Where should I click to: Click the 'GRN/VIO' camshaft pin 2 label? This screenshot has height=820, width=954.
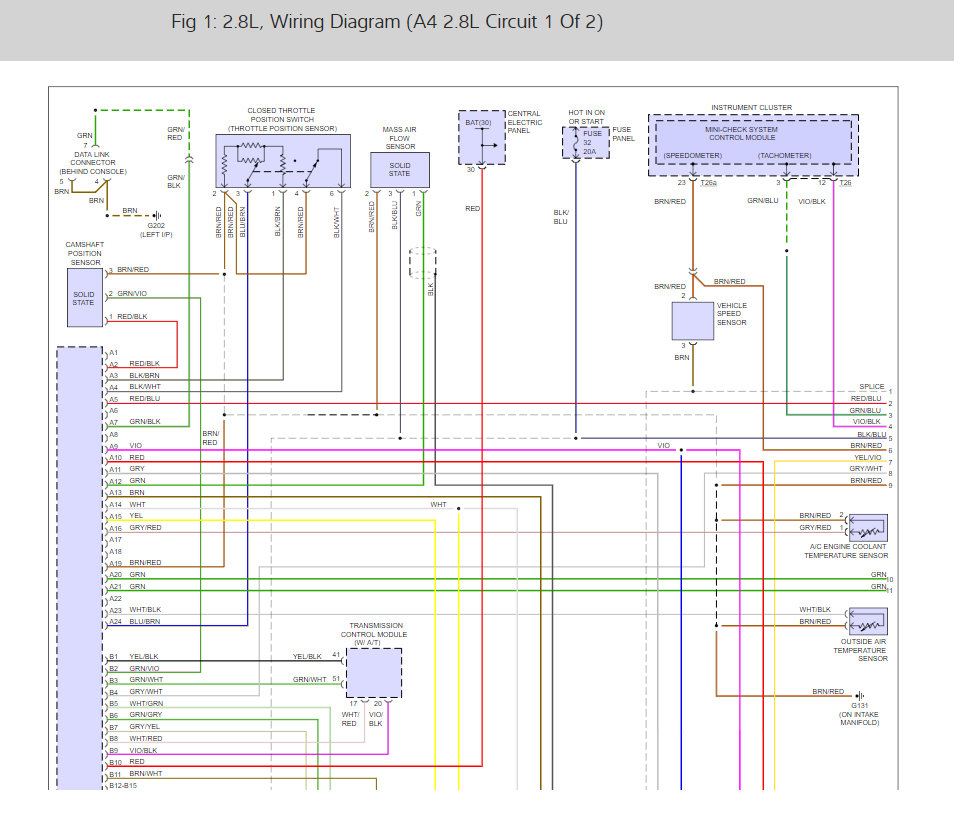click(132, 293)
